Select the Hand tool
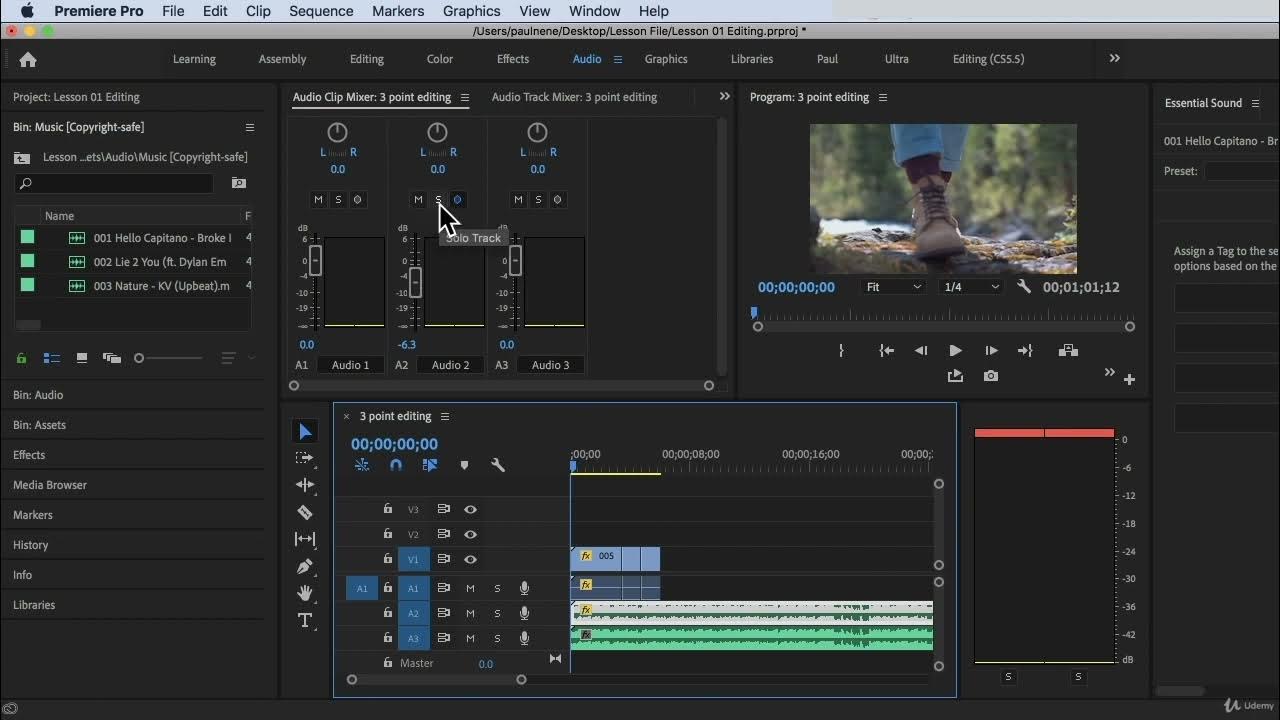This screenshot has width=1280, height=720. 305,593
